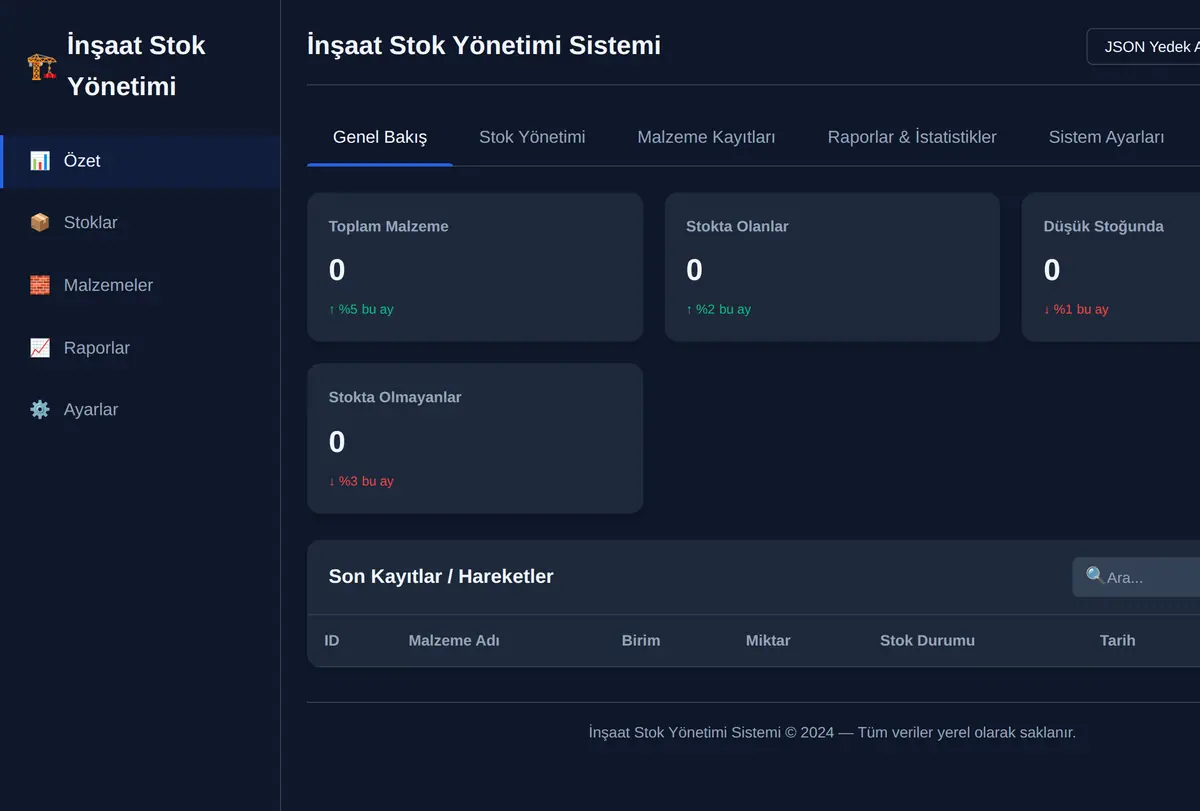Click the construction crane logo icon
1200x811 pixels.
(x=42, y=67)
